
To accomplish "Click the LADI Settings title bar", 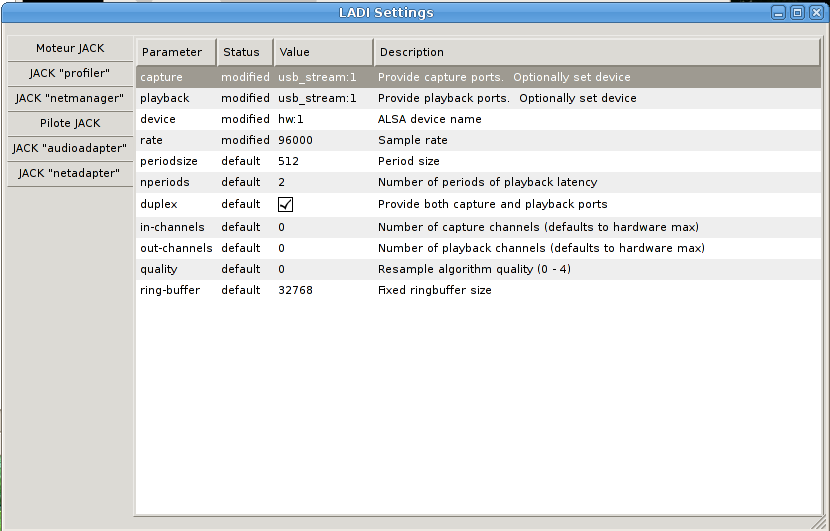I will (x=386, y=13).
